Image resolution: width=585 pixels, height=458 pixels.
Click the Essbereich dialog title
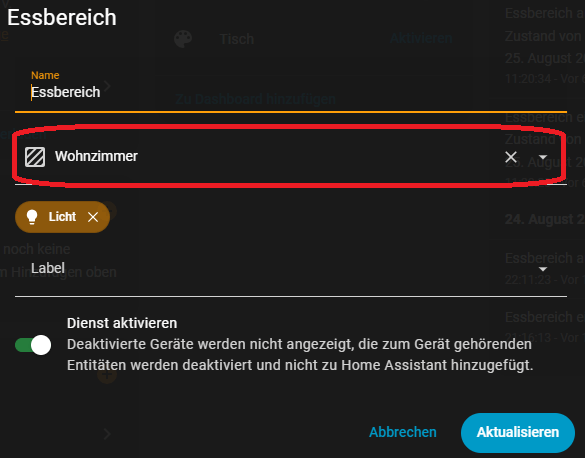tap(62, 18)
